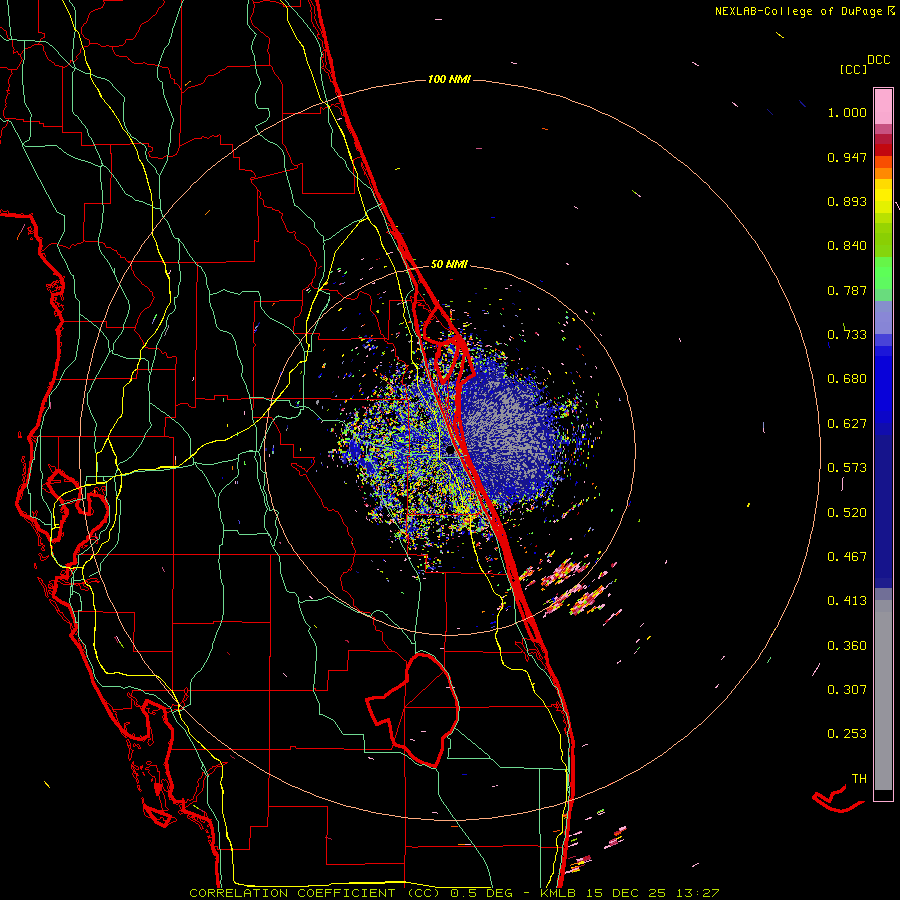The height and width of the screenshot is (900, 900).
Task: Select the 0.307 scale value
Action: pos(847,689)
